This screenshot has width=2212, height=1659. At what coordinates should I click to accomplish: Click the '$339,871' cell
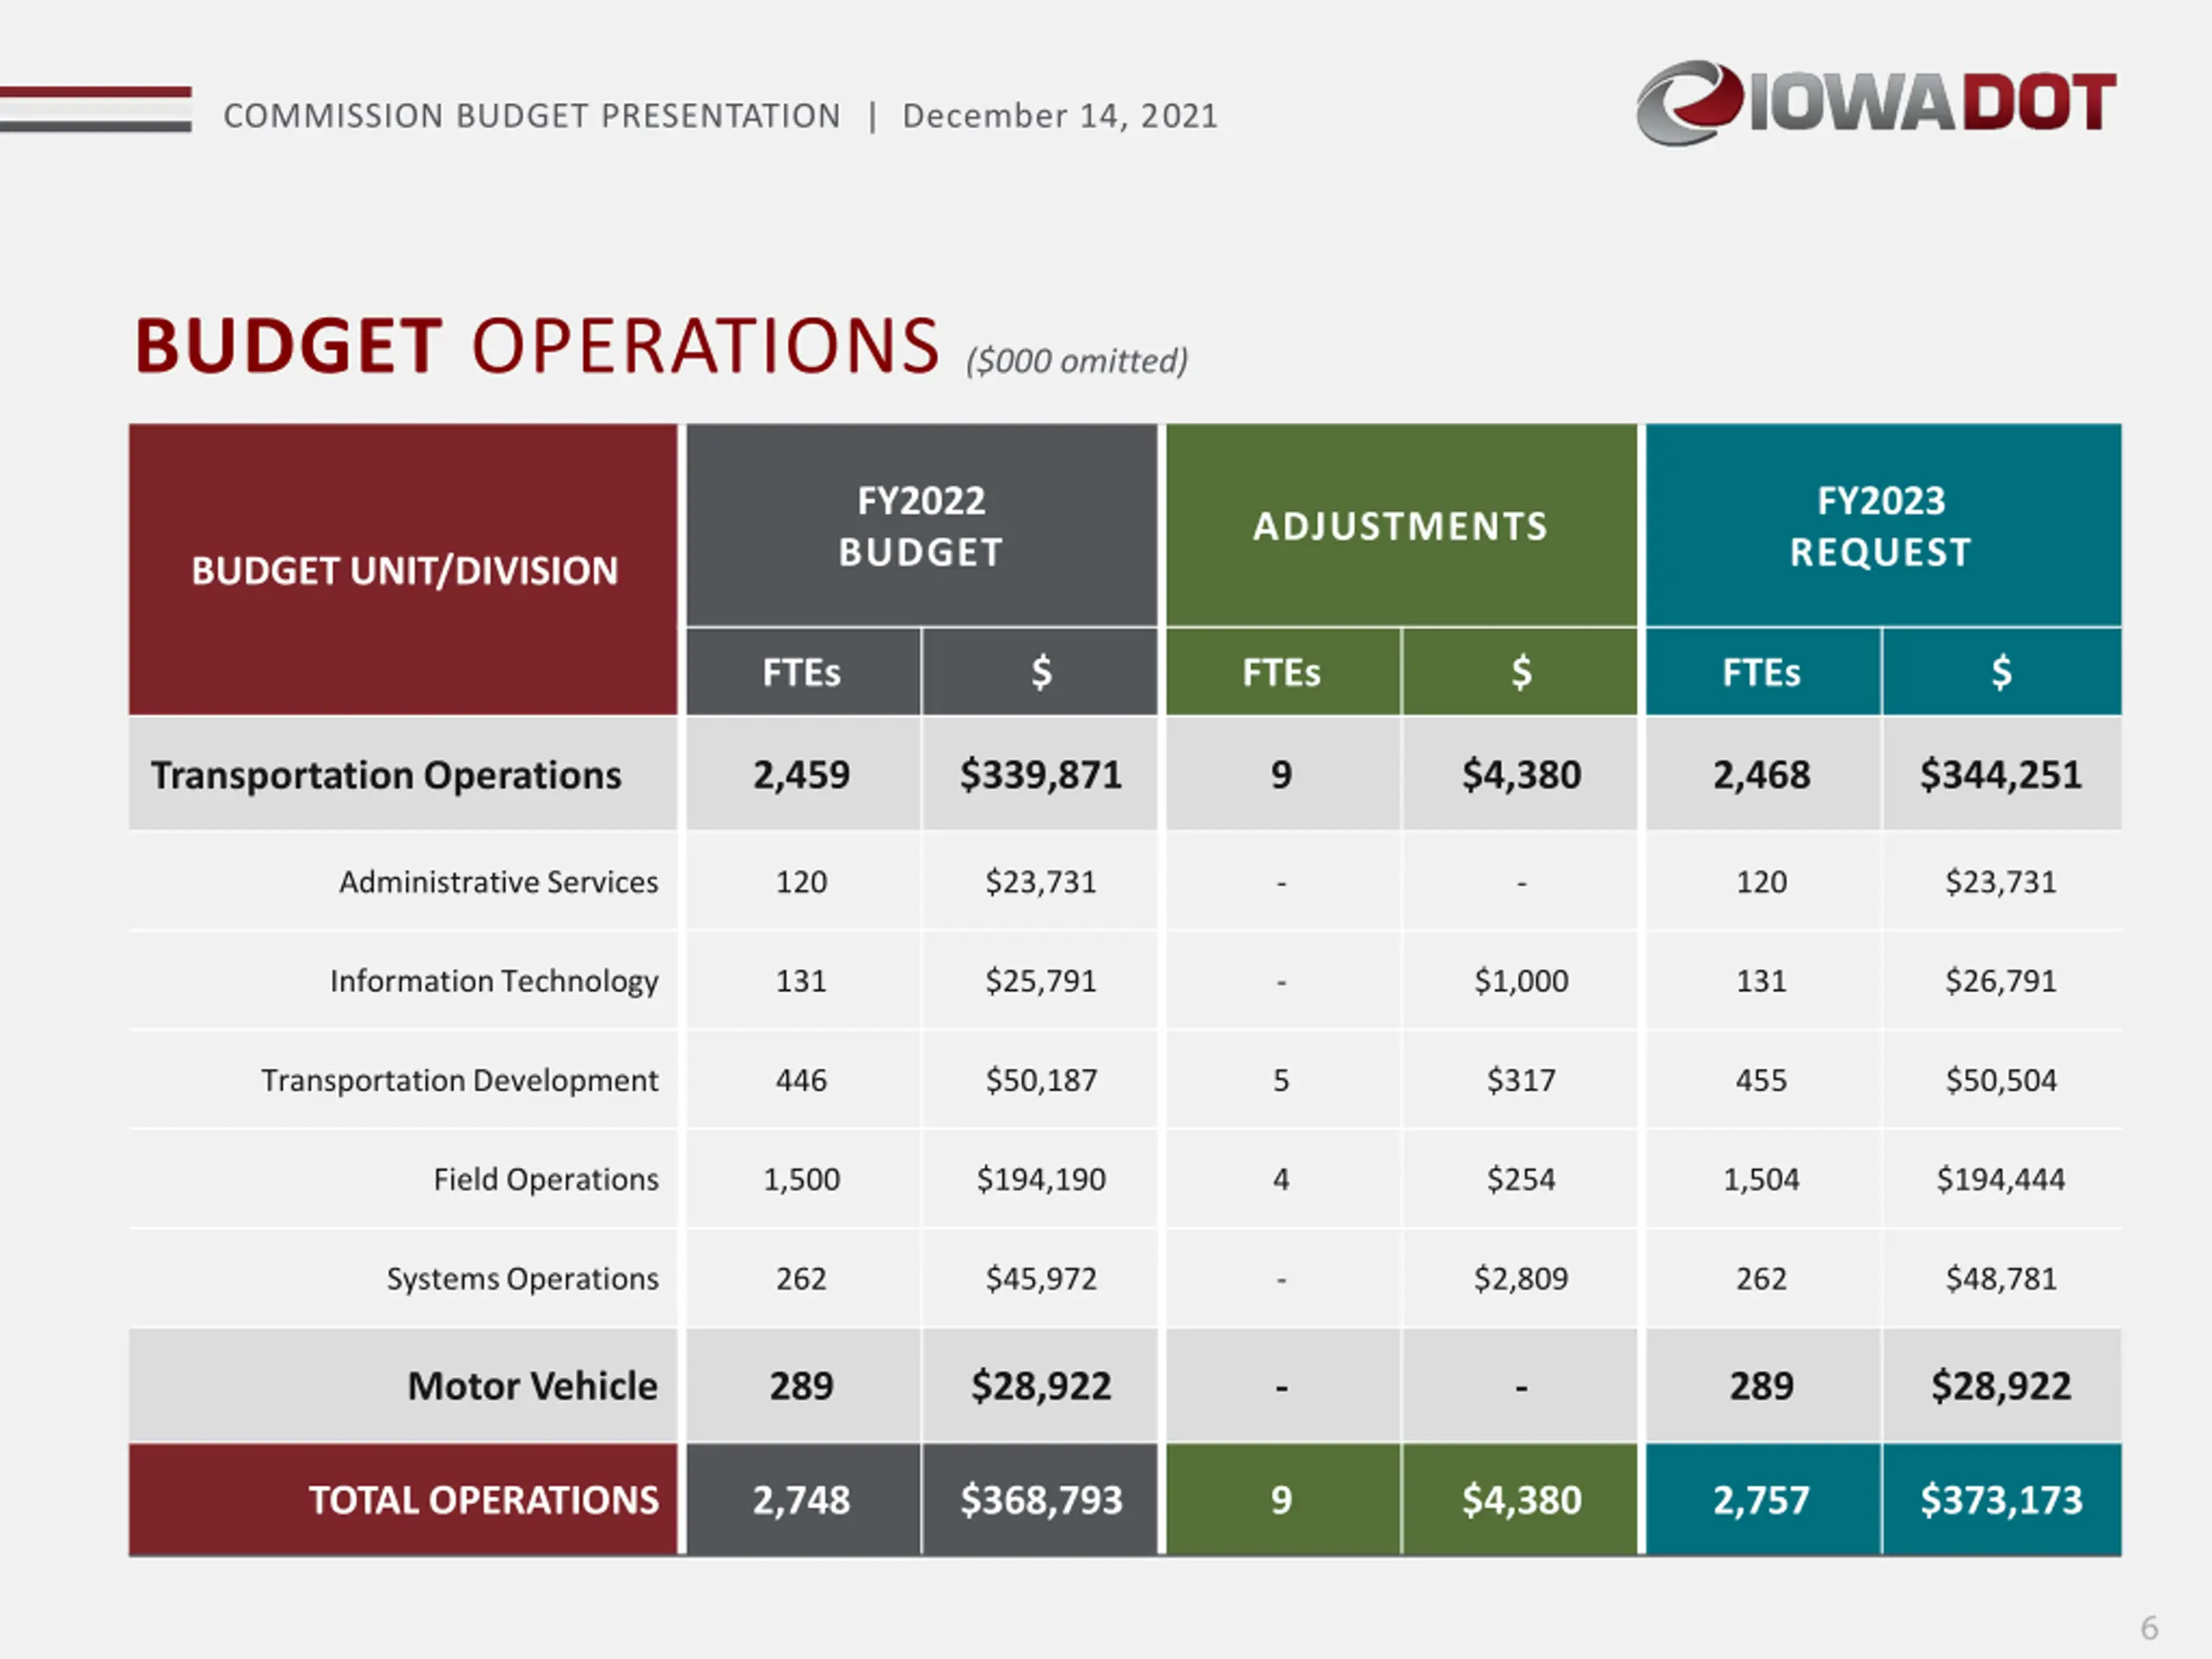click(1040, 774)
